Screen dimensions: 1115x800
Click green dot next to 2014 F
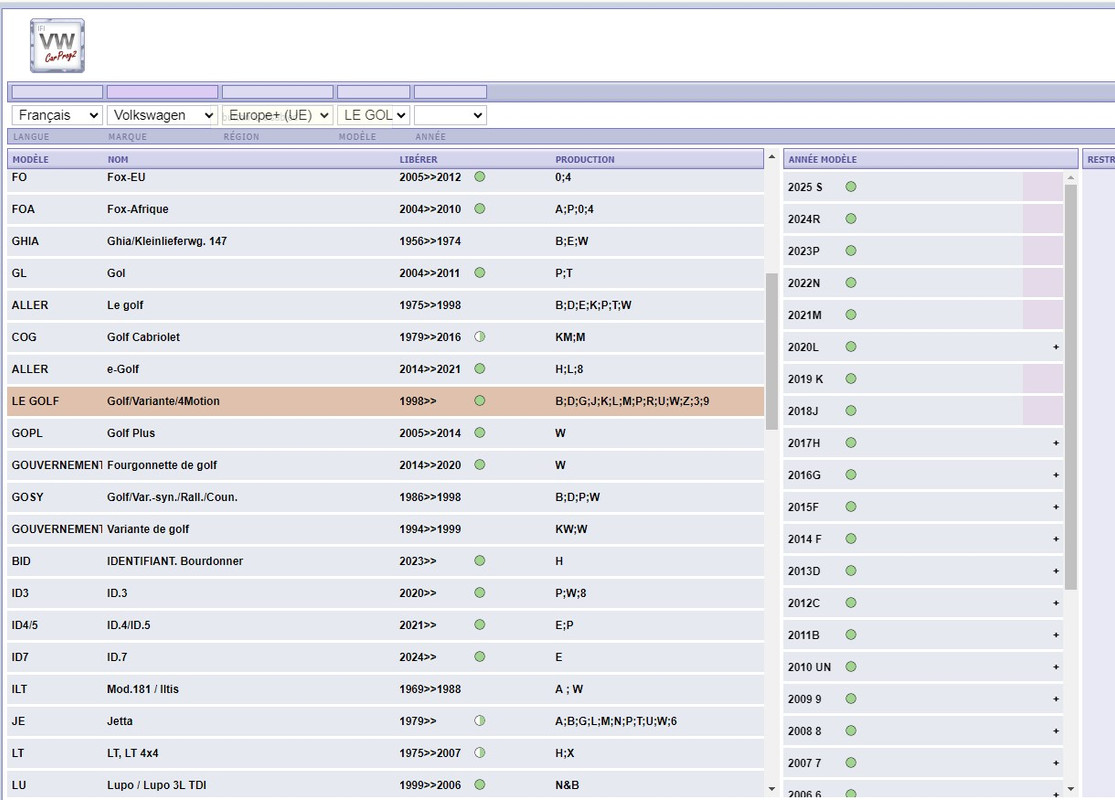pyautogui.click(x=851, y=539)
